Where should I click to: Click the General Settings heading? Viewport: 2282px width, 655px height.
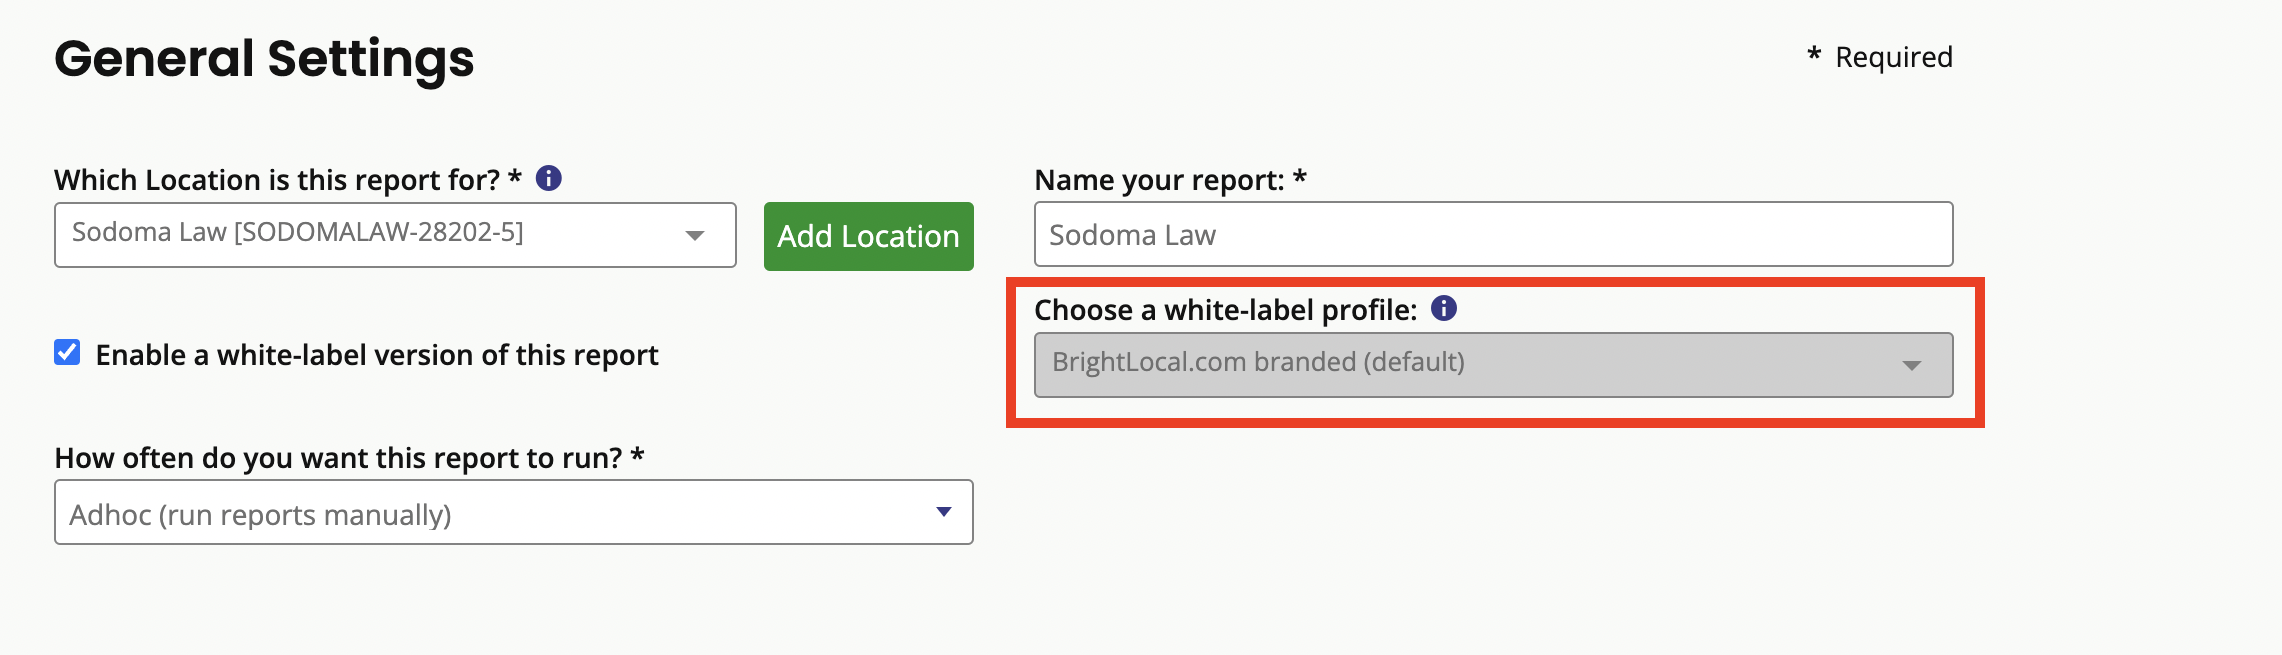tap(264, 58)
